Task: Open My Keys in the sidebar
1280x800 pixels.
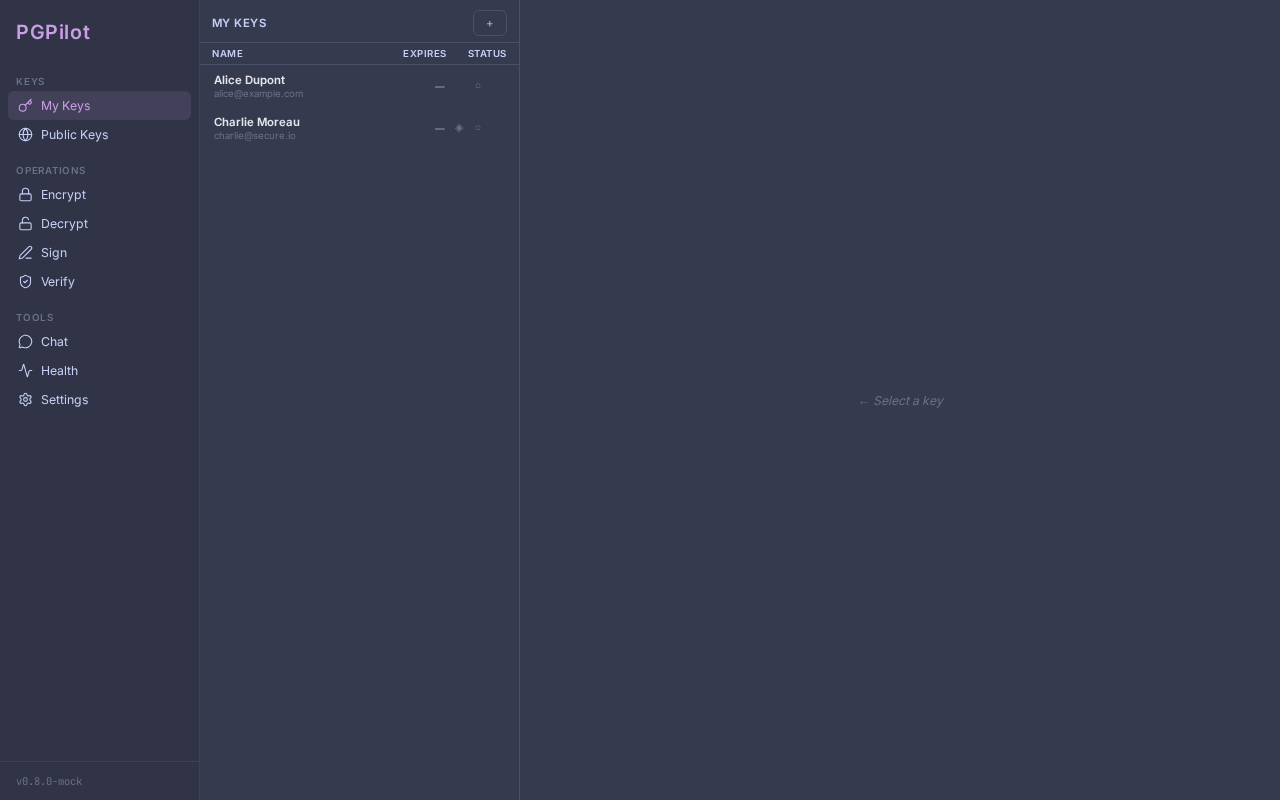Action: (x=99, y=105)
